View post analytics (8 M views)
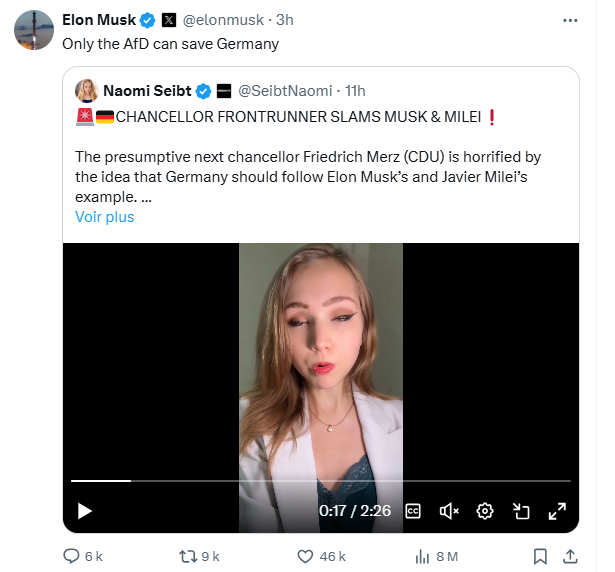 [423, 556]
